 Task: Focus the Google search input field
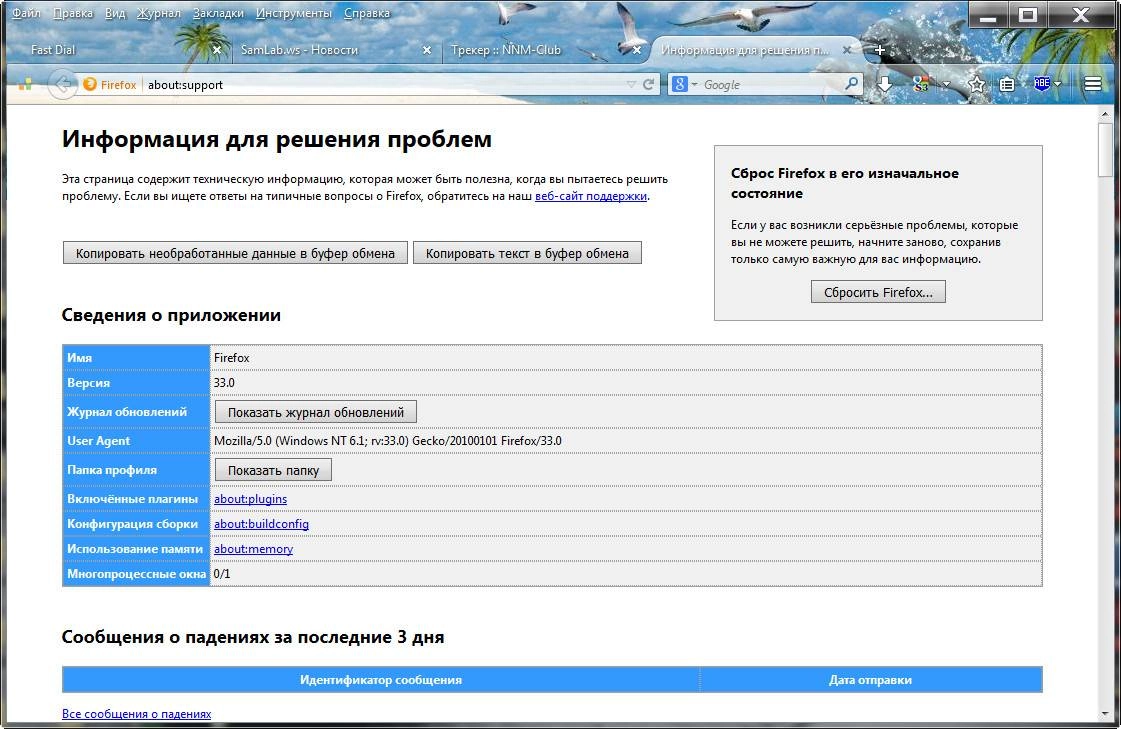pos(772,84)
